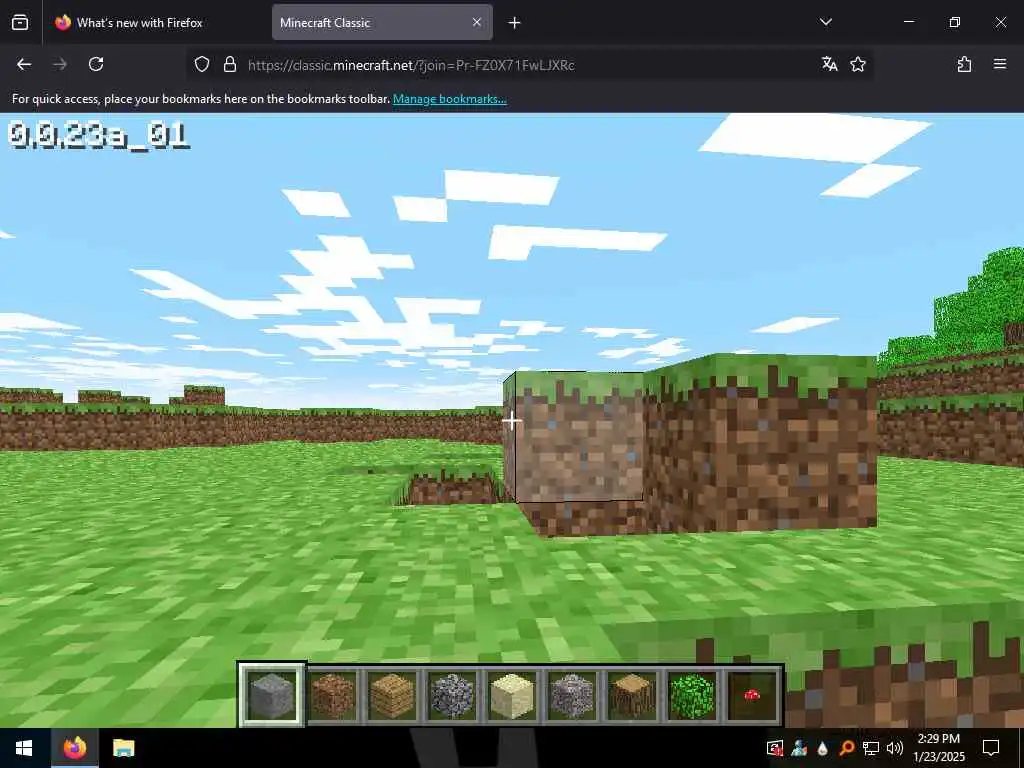Viewport: 1024px width, 768px height.
Task: Select the dirt block in hotbar
Action: (332, 695)
